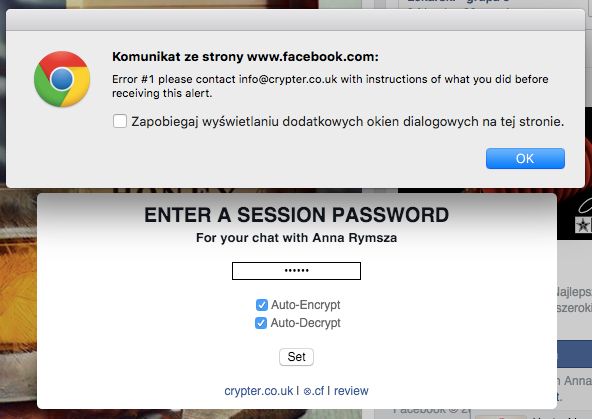This screenshot has height=419, width=592.
Task: Click the star icon at right edge
Action: coord(583,225)
